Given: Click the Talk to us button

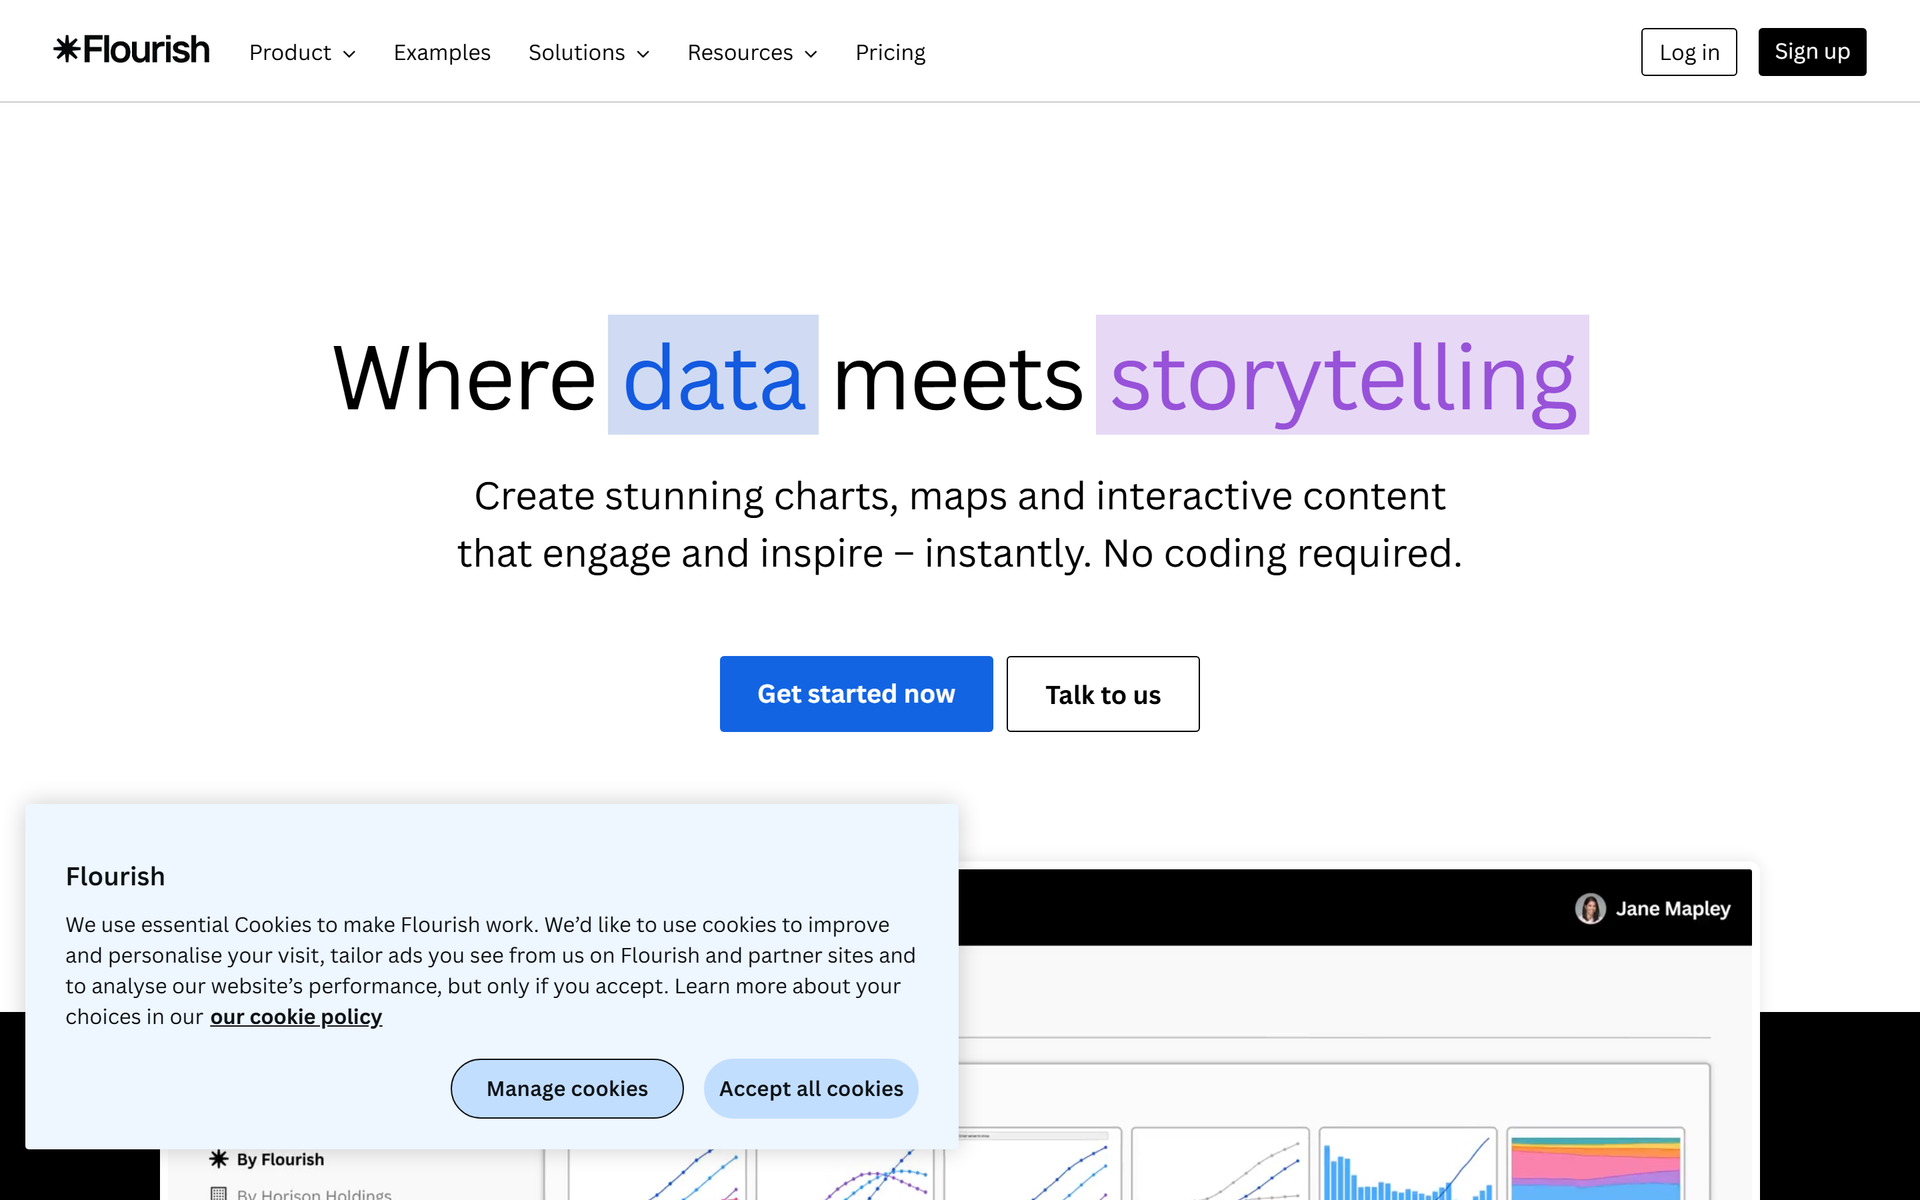Looking at the screenshot, I should coord(1103,694).
